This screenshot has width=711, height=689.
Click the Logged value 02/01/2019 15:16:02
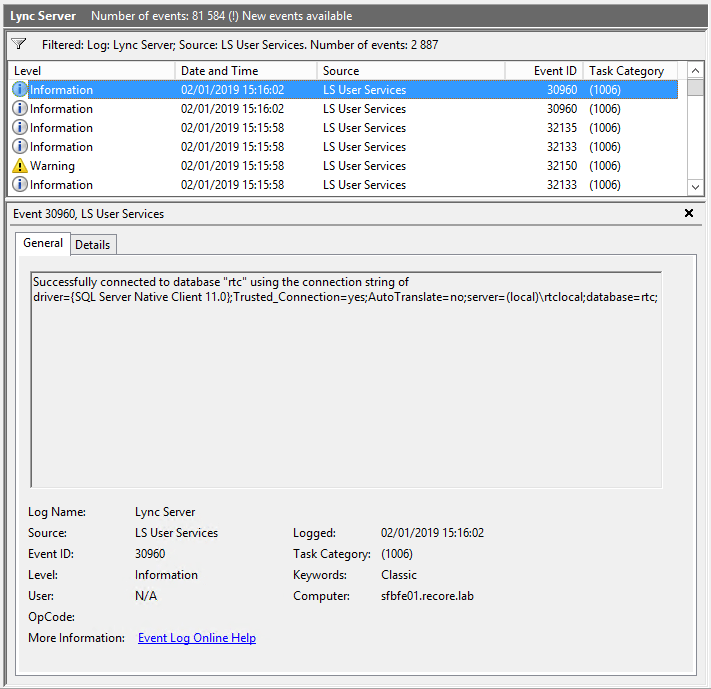432,533
